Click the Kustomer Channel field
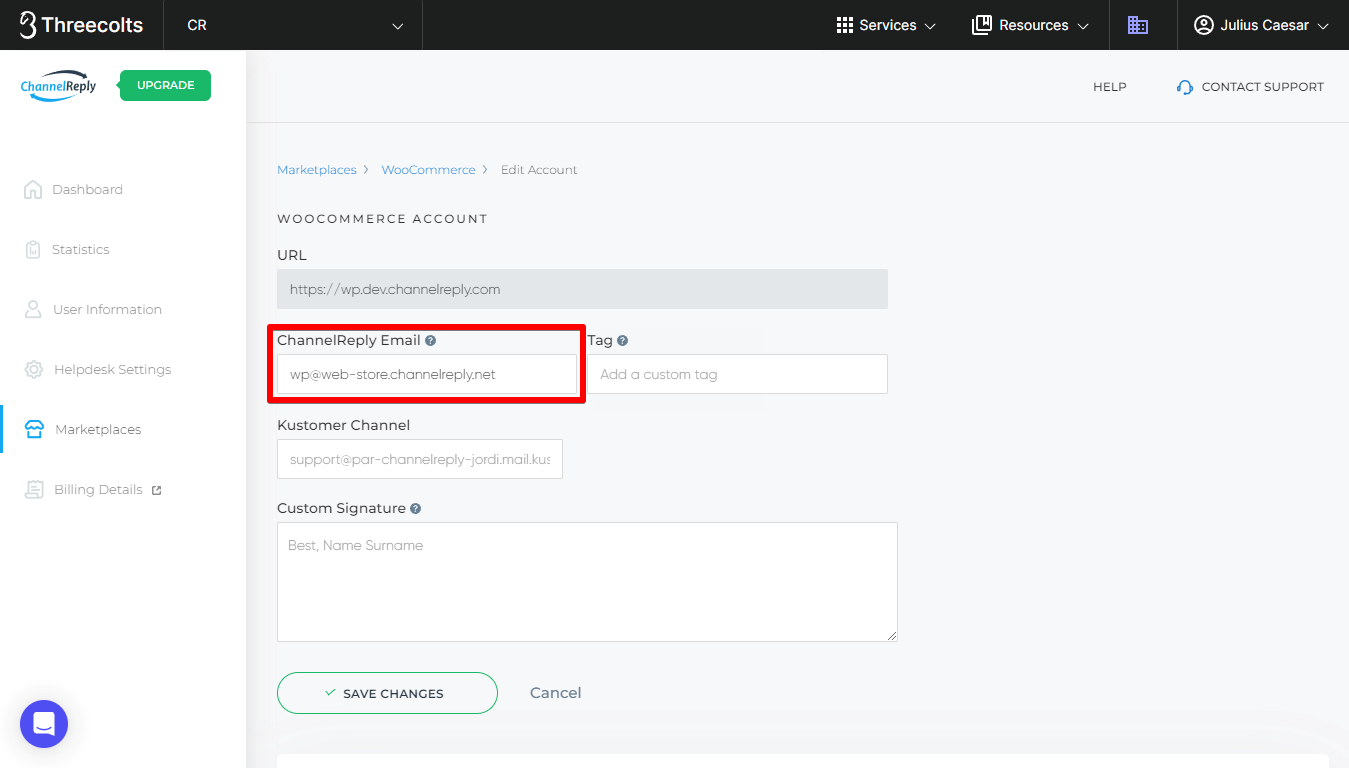Image resolution: width=1349 pixels, height=768 pixels. click(x=420, y=459)
